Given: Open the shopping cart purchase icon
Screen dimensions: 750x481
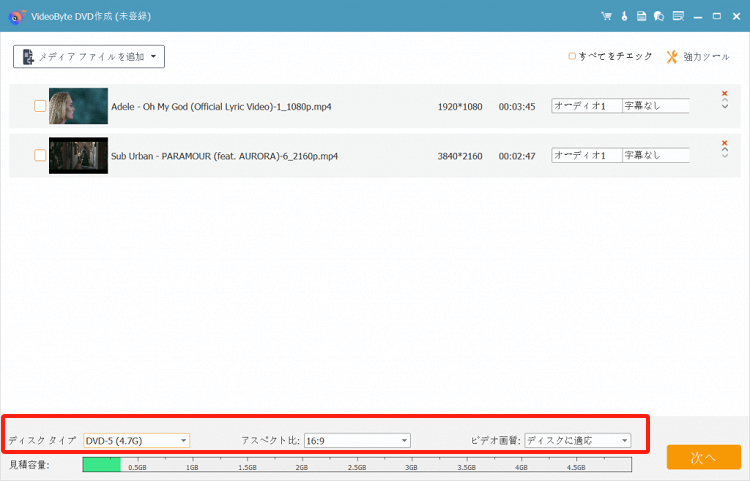Looking at the screenshot, I should click(x=606, y=16).
